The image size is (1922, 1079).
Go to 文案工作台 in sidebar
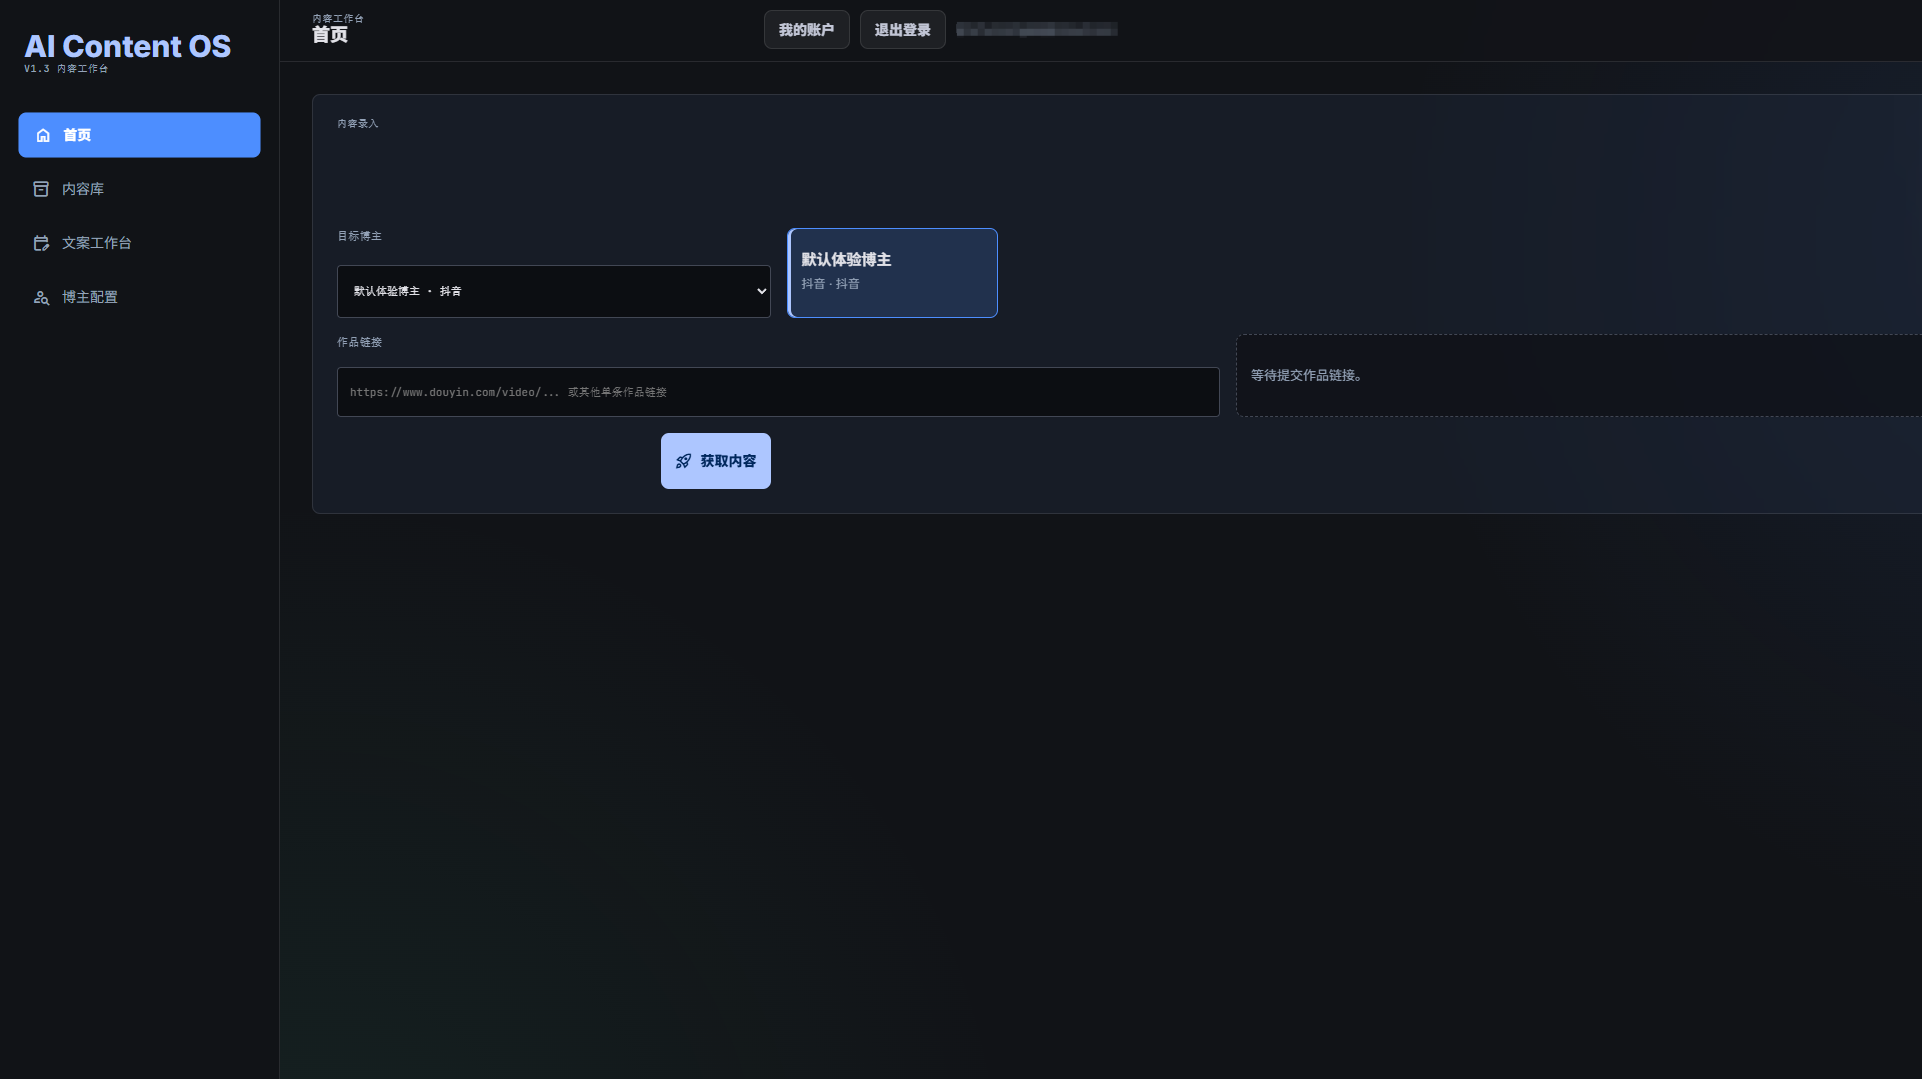pyautogui.click(x=139, y=243)
